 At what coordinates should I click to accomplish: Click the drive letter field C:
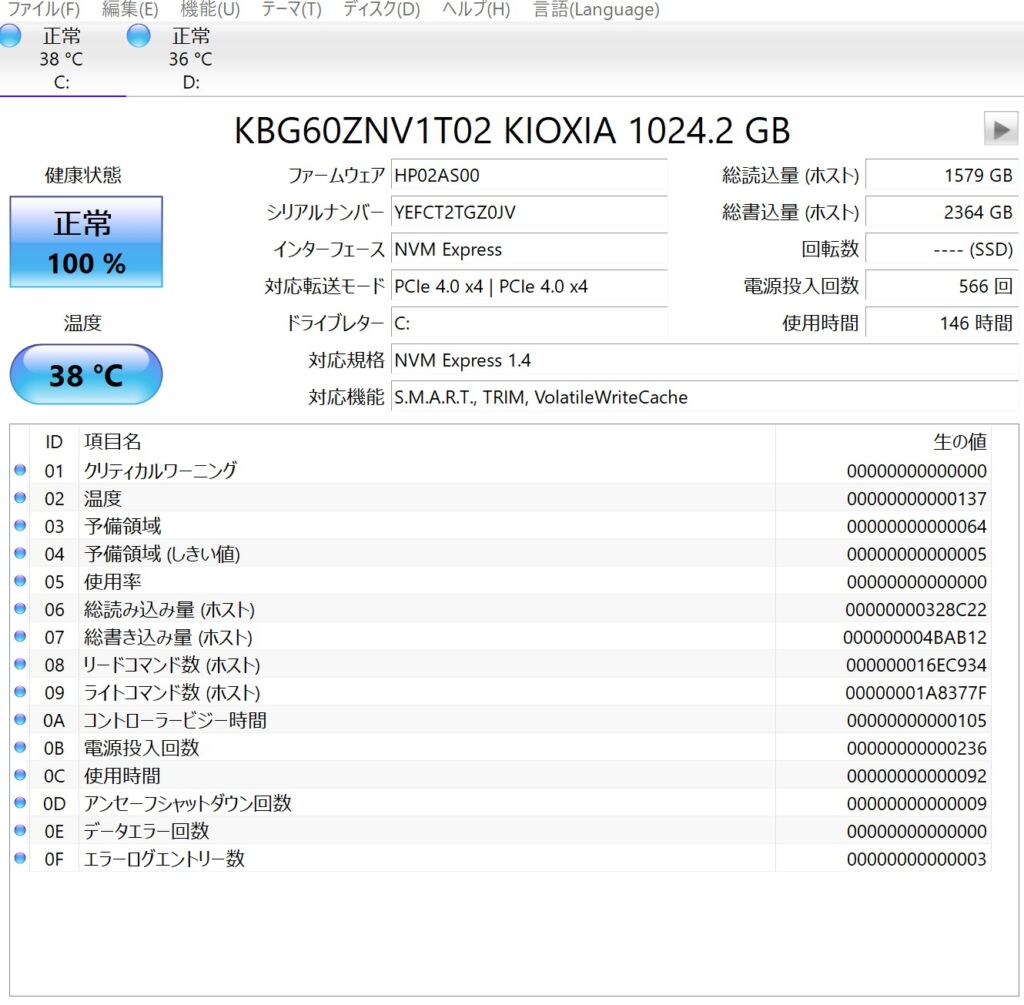(529, 323)
